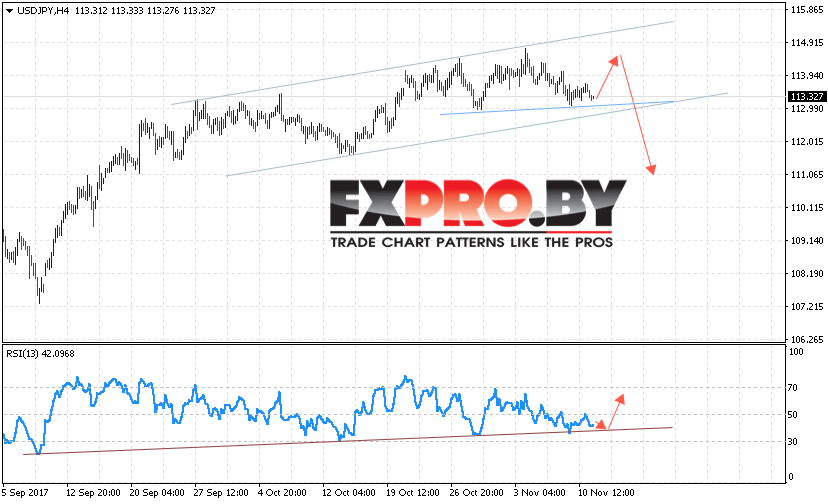Screen dimensions: 828x504
Task: Click the 111.065 price axis label
Action: click(807, 175)
